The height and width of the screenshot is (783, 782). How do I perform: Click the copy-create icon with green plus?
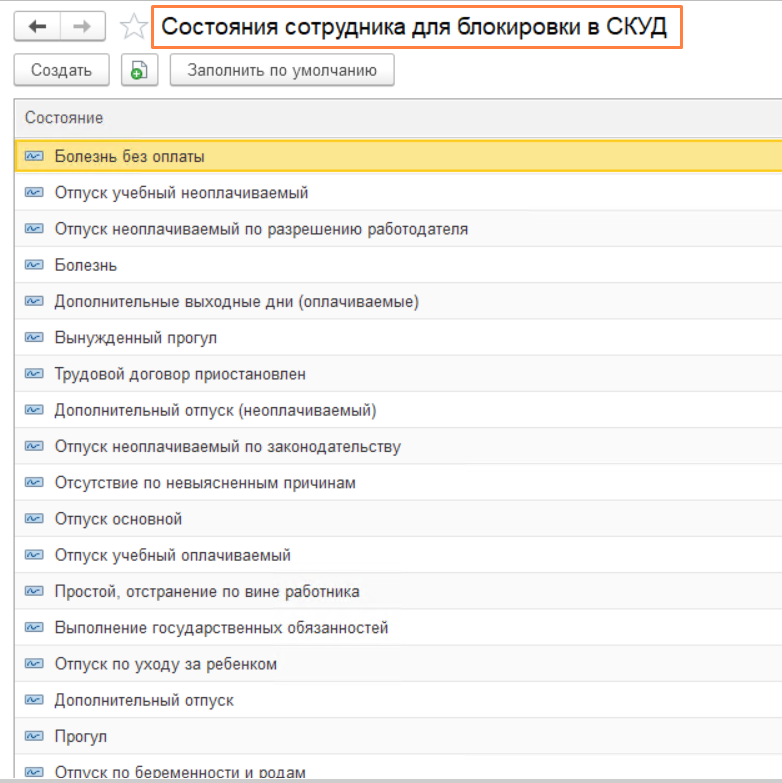point(139,70)
